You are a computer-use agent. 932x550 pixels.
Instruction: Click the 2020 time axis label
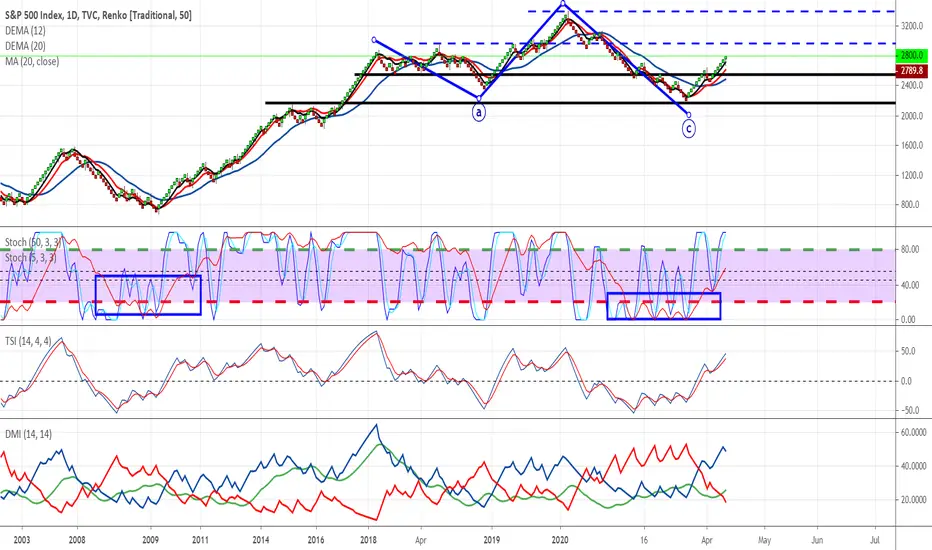(560, 540)
